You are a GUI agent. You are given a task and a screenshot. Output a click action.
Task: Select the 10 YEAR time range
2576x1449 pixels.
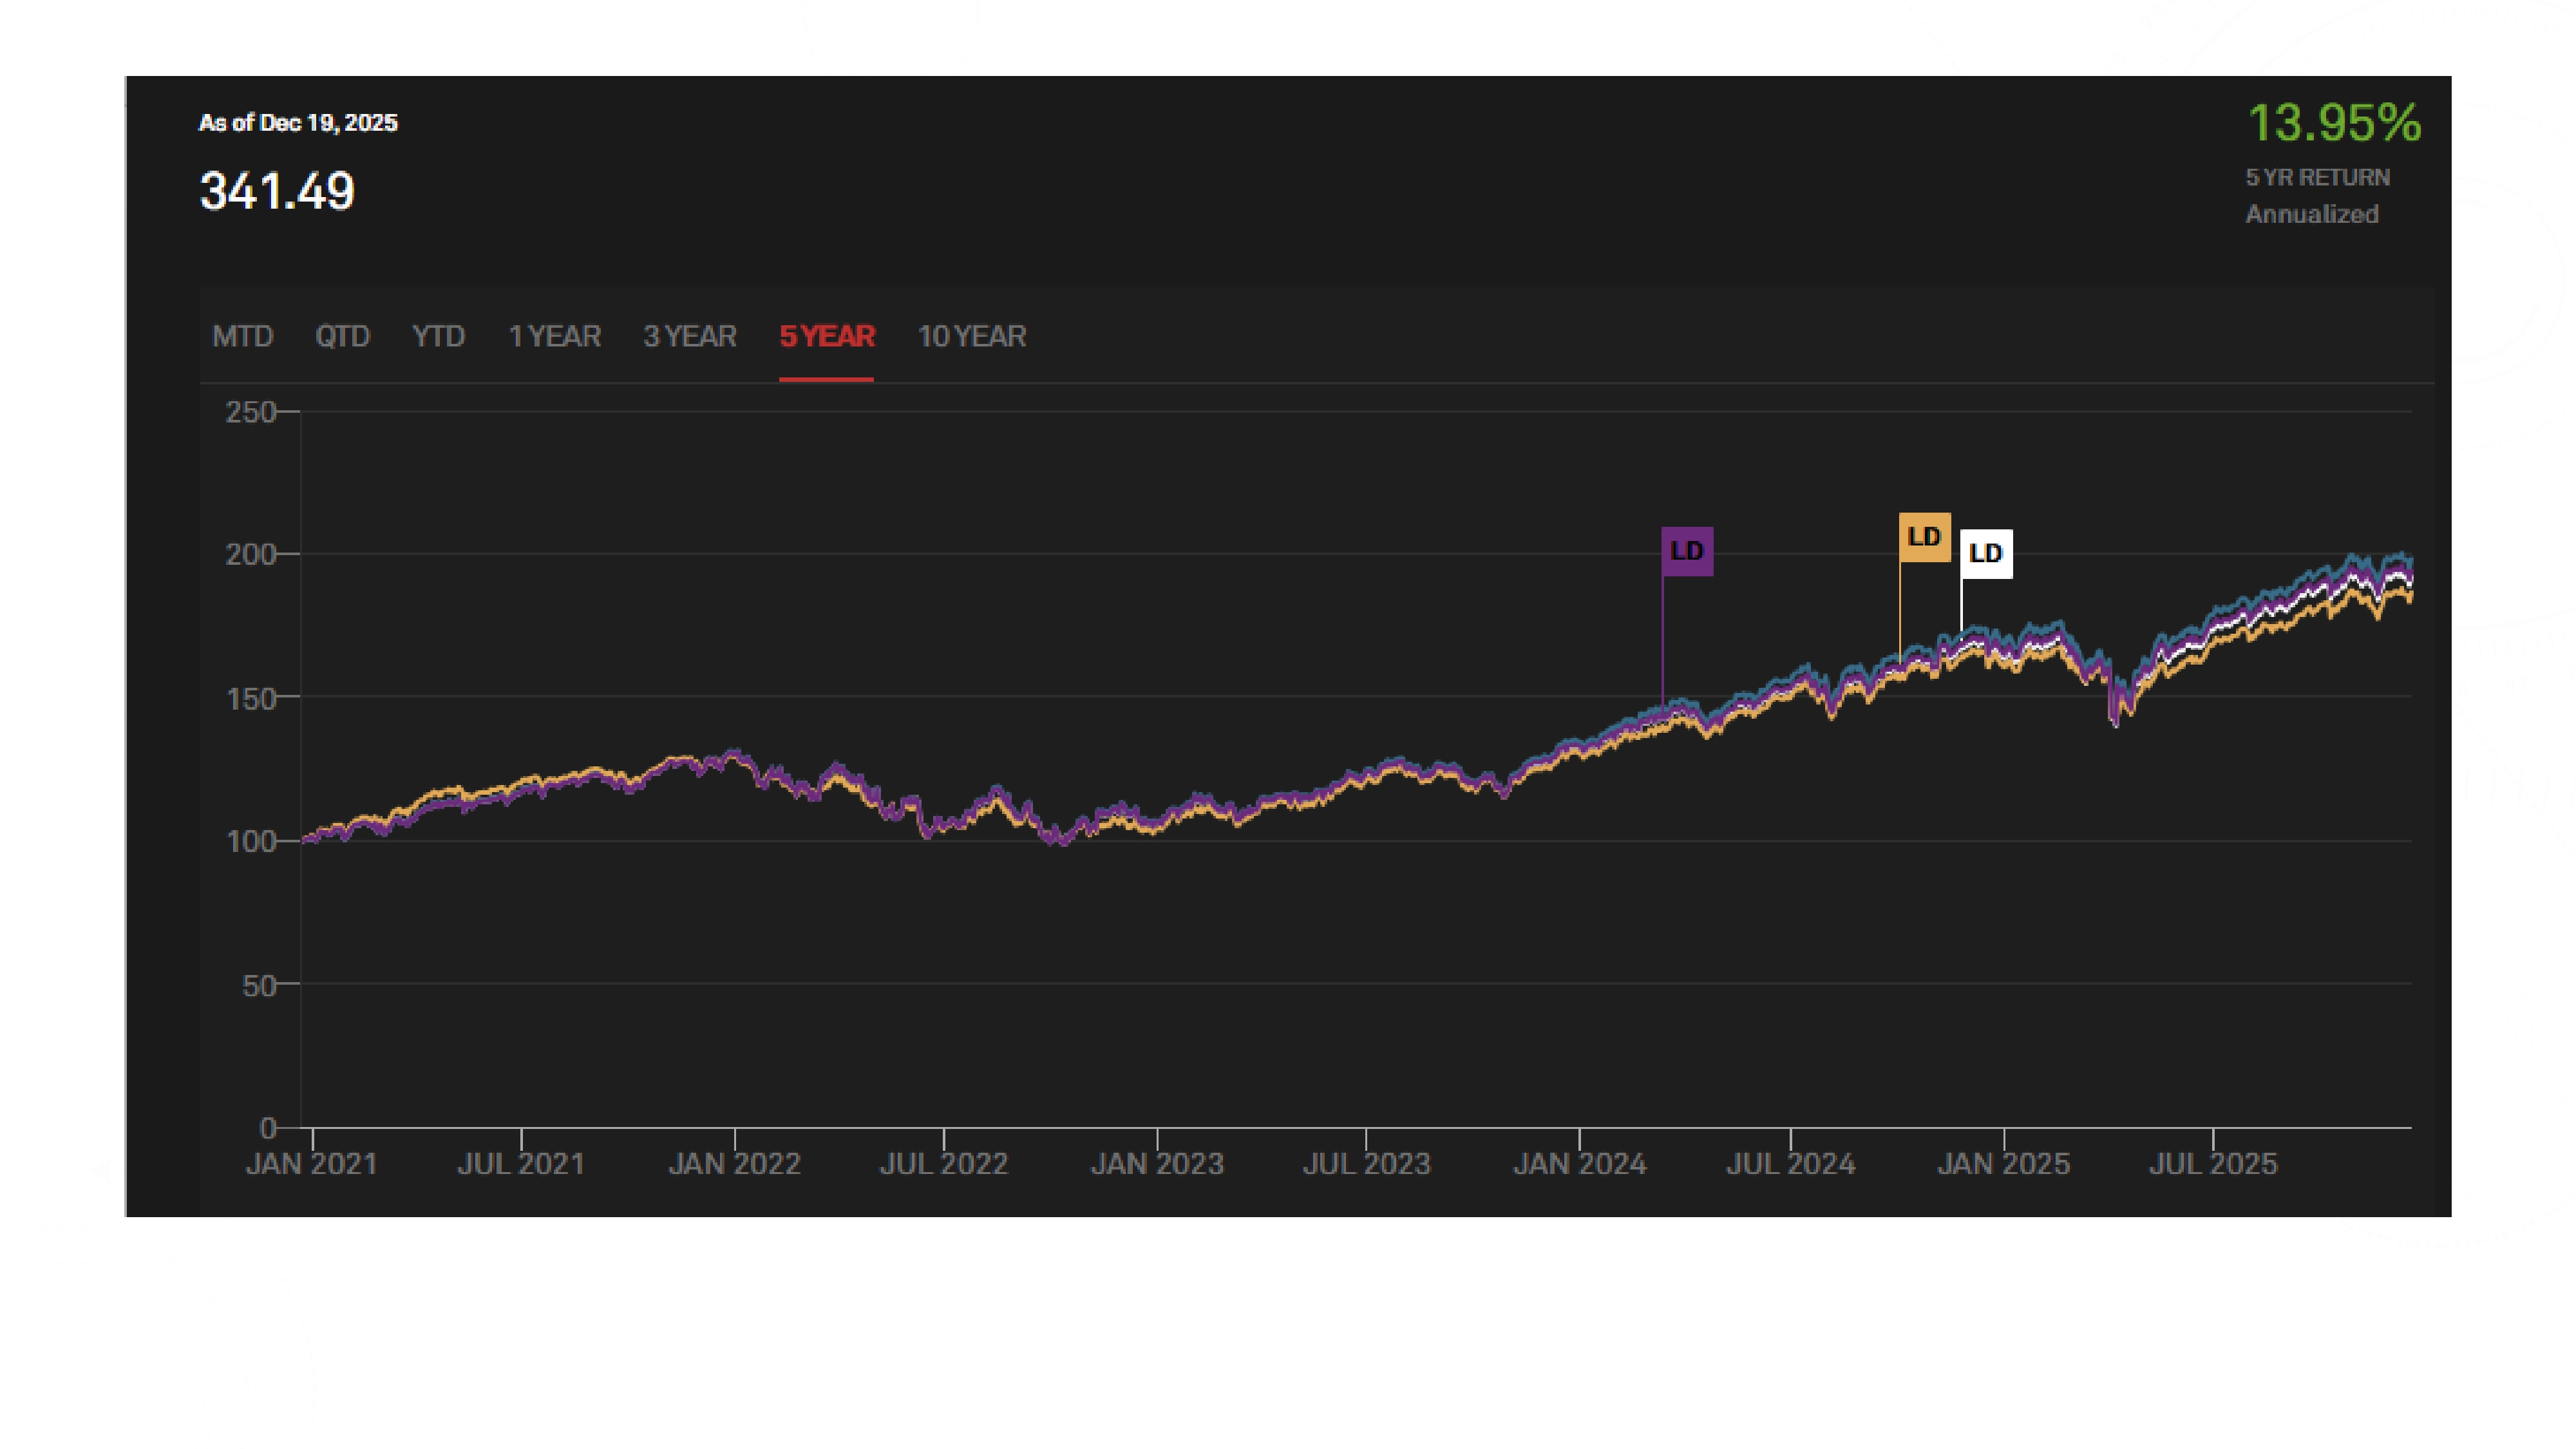coord(971,336)
